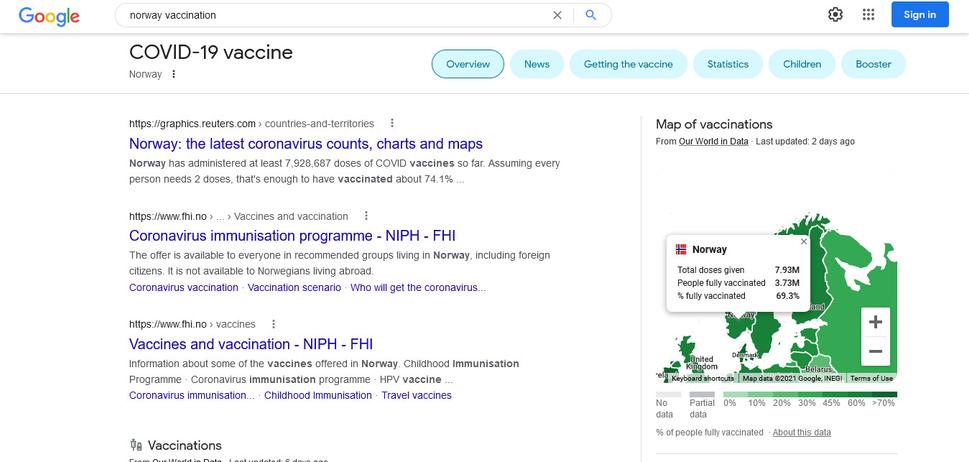This screenshot has width=969, height=462.
Task: Click the Total doses given 7.93M row
Action: tap(738, 270)
